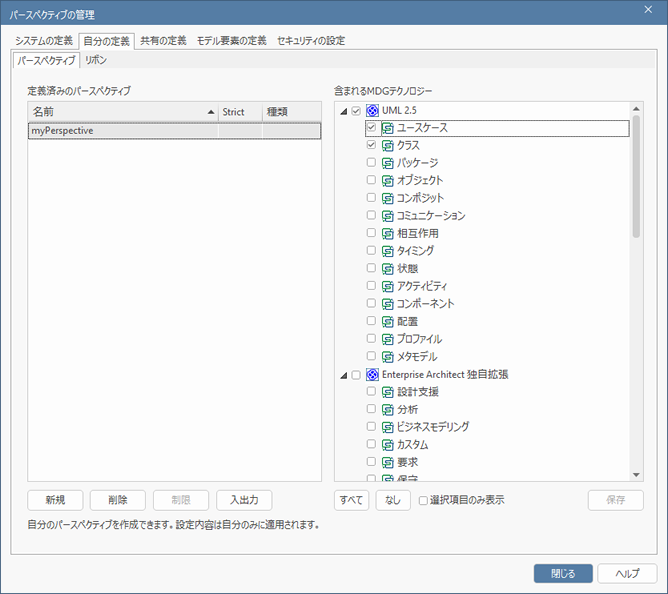Click the Strict column header
The height and width of the screenshot is (594, 668).
tap(240, 112)
